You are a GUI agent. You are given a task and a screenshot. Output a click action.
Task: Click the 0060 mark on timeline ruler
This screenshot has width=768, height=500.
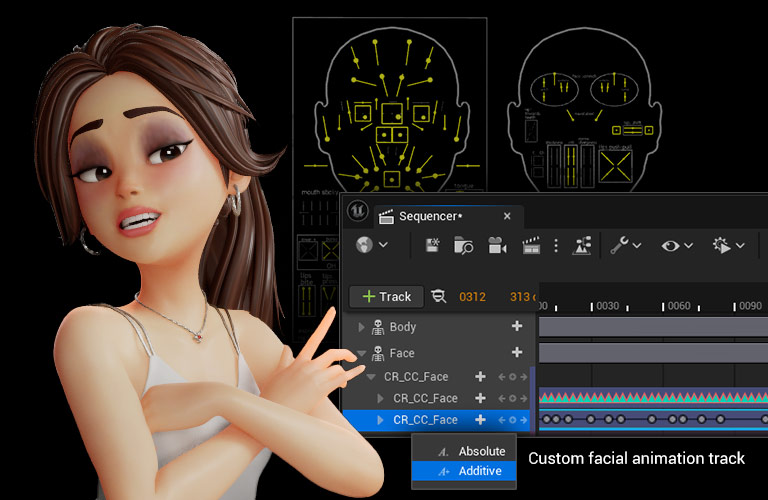point(679,306)
